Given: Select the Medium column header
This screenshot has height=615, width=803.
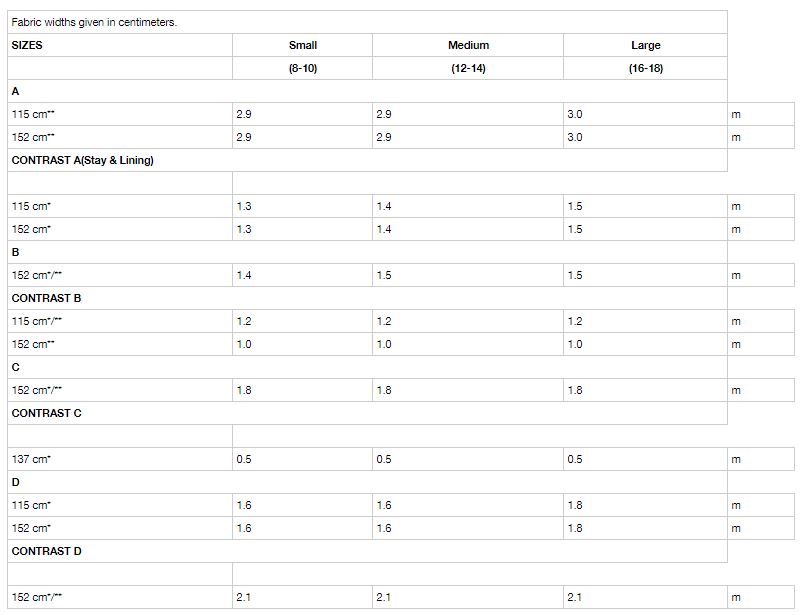Looking at the screenshot, I should 468,45.
